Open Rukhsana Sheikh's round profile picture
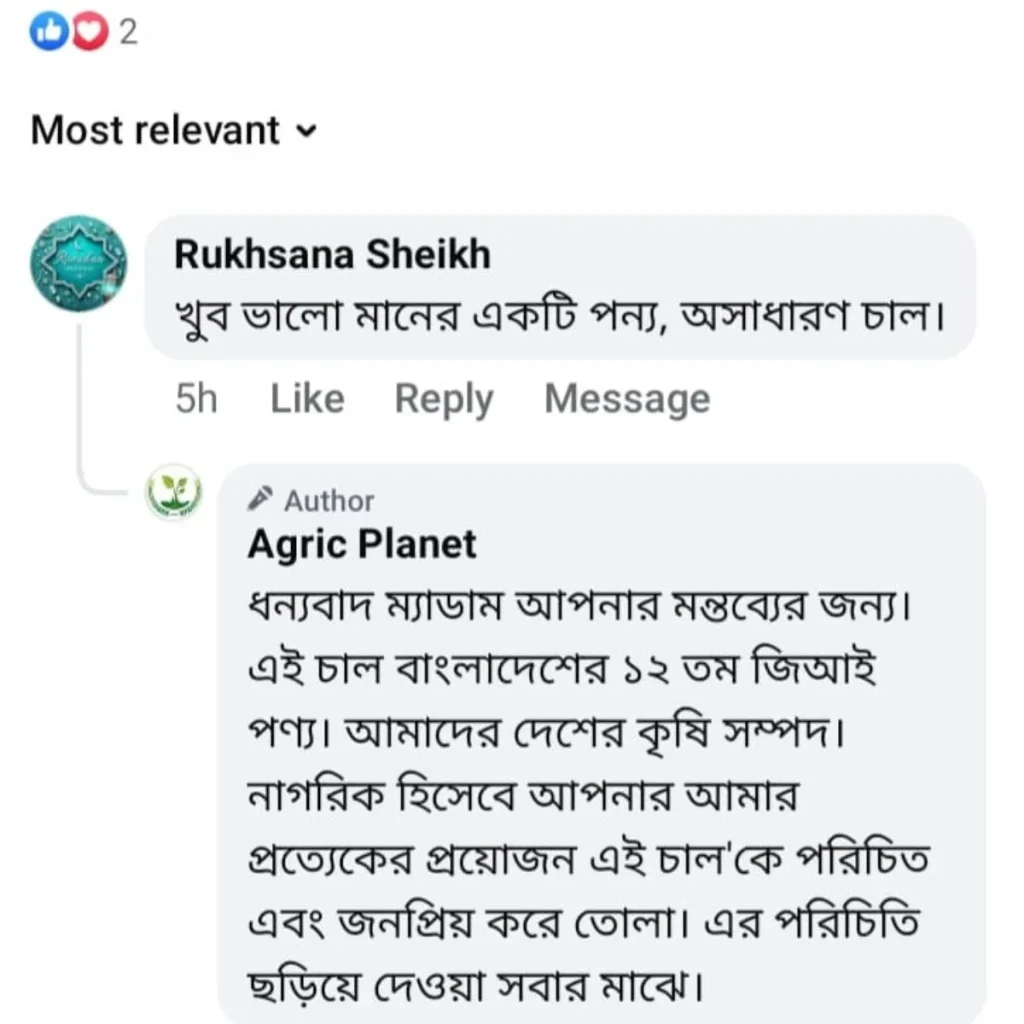Screen dimensions: 1024x1024 click(x=80, y=264)
